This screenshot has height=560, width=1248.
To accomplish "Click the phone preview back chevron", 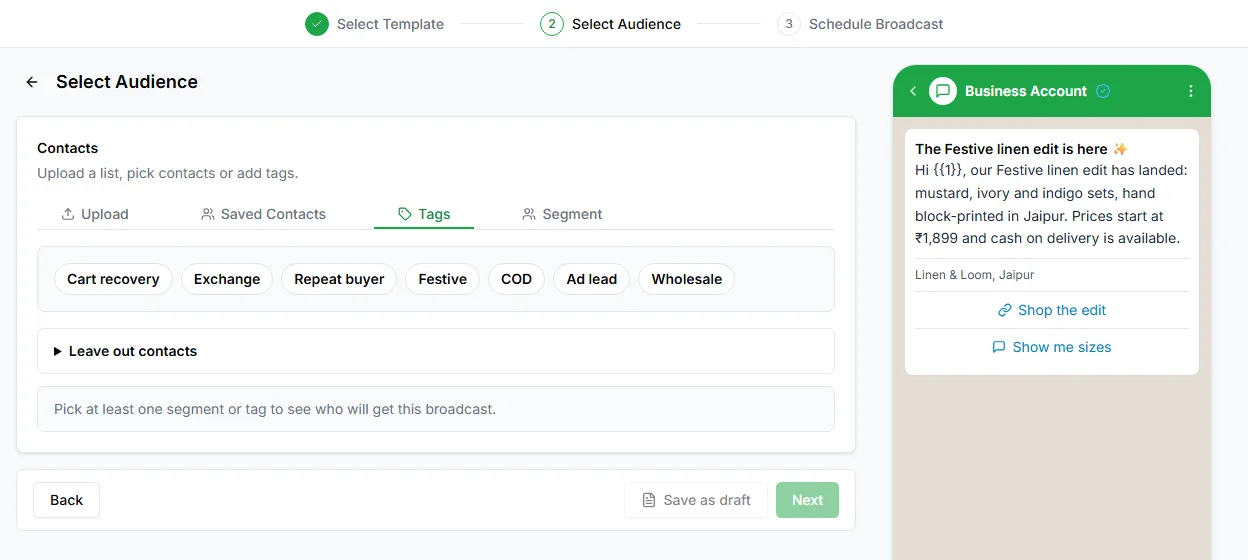I will tap(913, 91).
